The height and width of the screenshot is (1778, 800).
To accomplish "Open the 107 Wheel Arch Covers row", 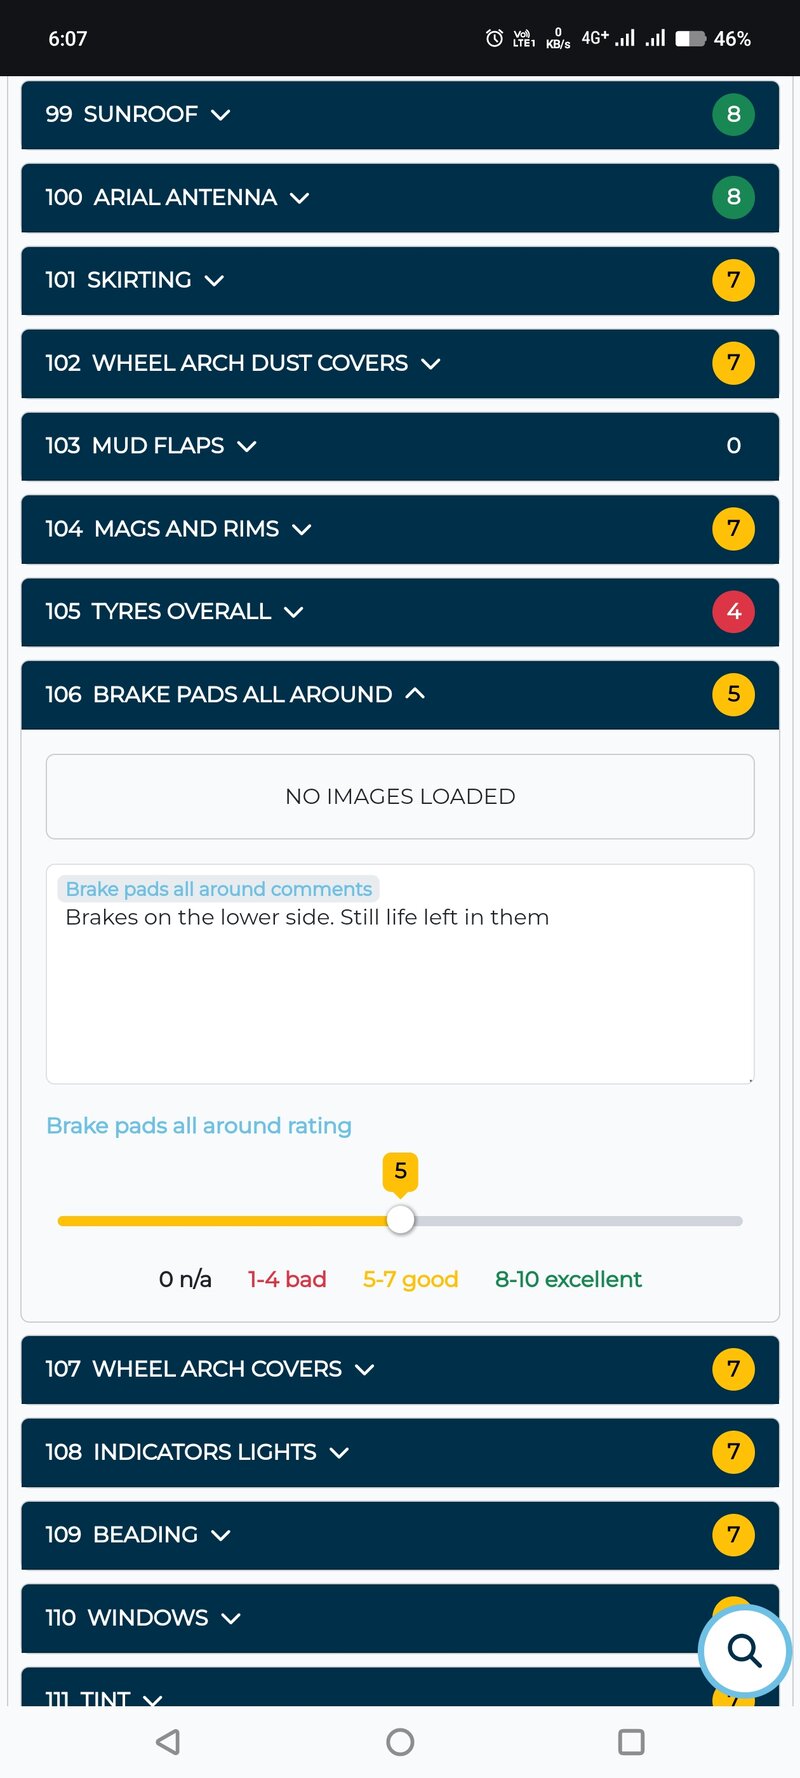I will [x=400, y=1369].
